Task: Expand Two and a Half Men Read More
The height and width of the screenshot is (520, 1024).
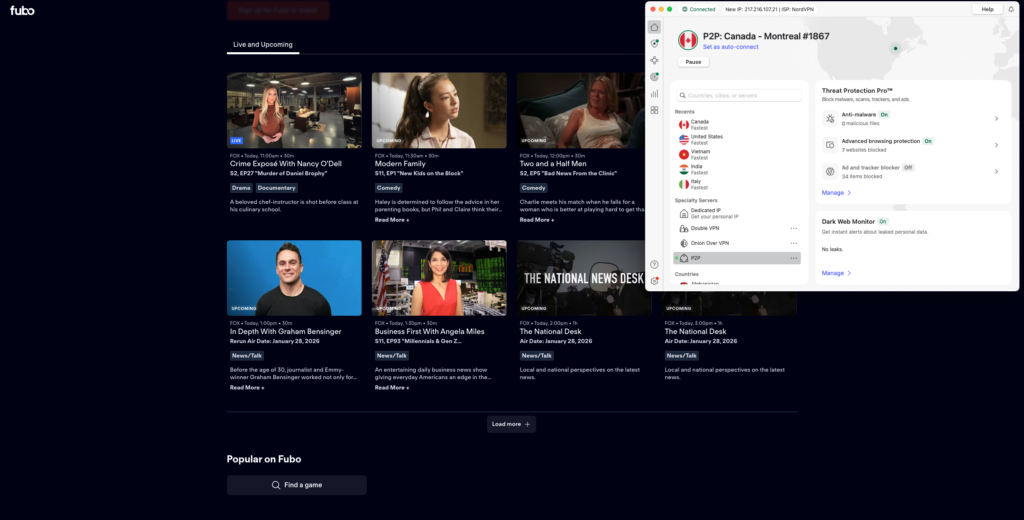Action: [x=537, y=220]
